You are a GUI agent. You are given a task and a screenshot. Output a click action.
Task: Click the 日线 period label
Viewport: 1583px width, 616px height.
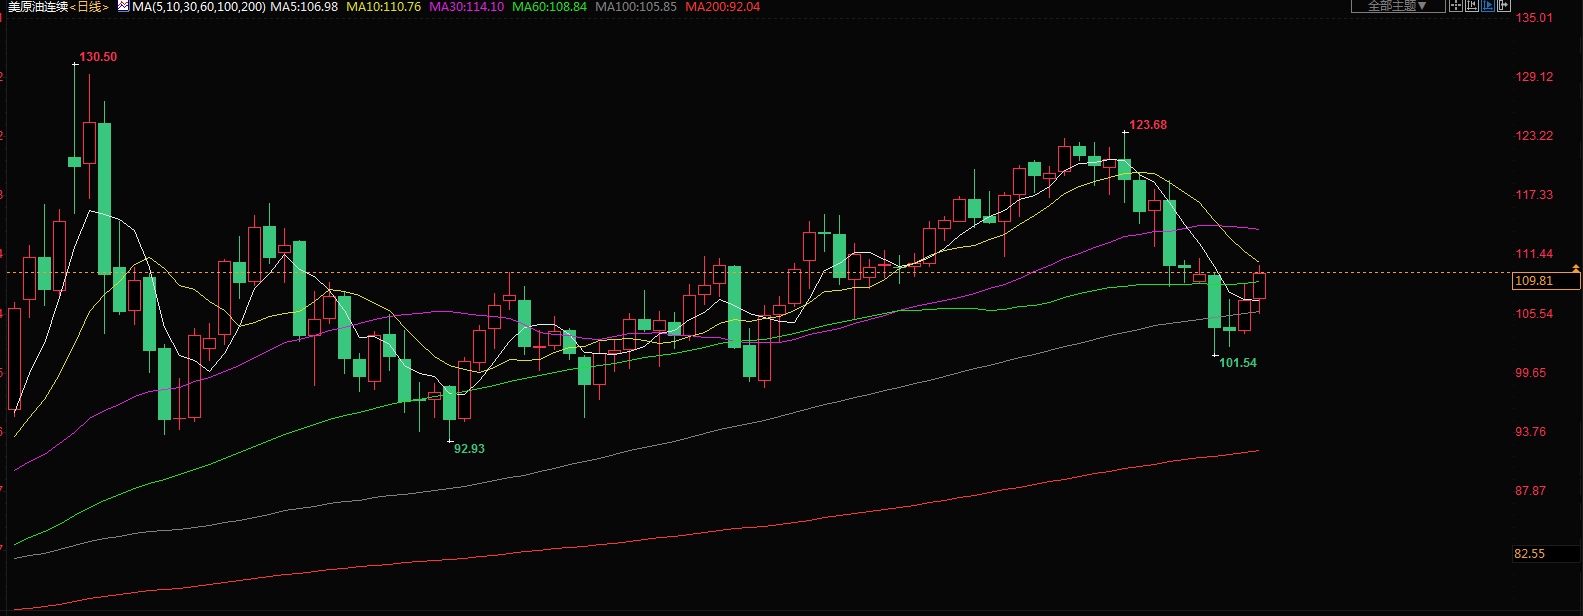pos(89,7)
